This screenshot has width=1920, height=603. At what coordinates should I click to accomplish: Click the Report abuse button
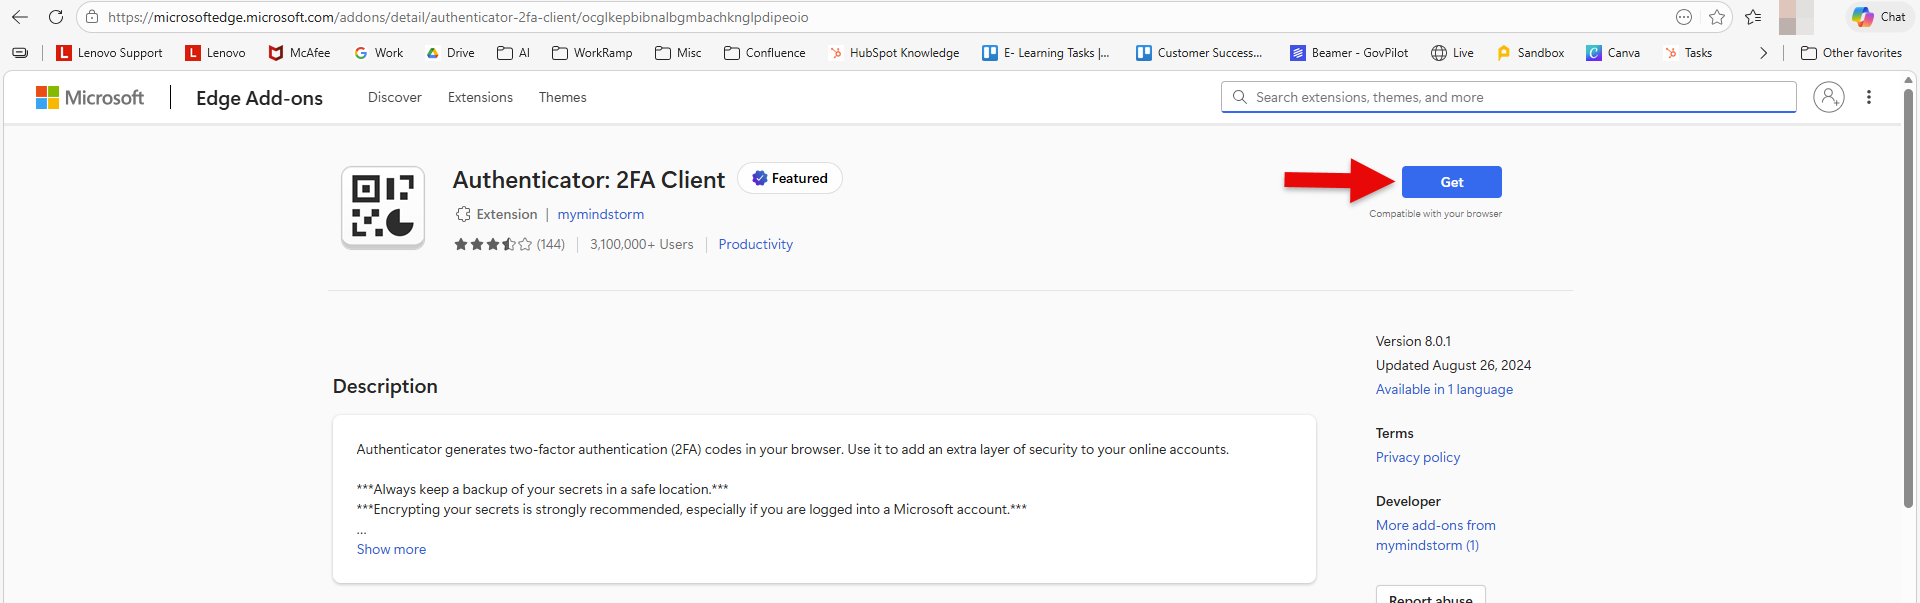(1431, 596)
